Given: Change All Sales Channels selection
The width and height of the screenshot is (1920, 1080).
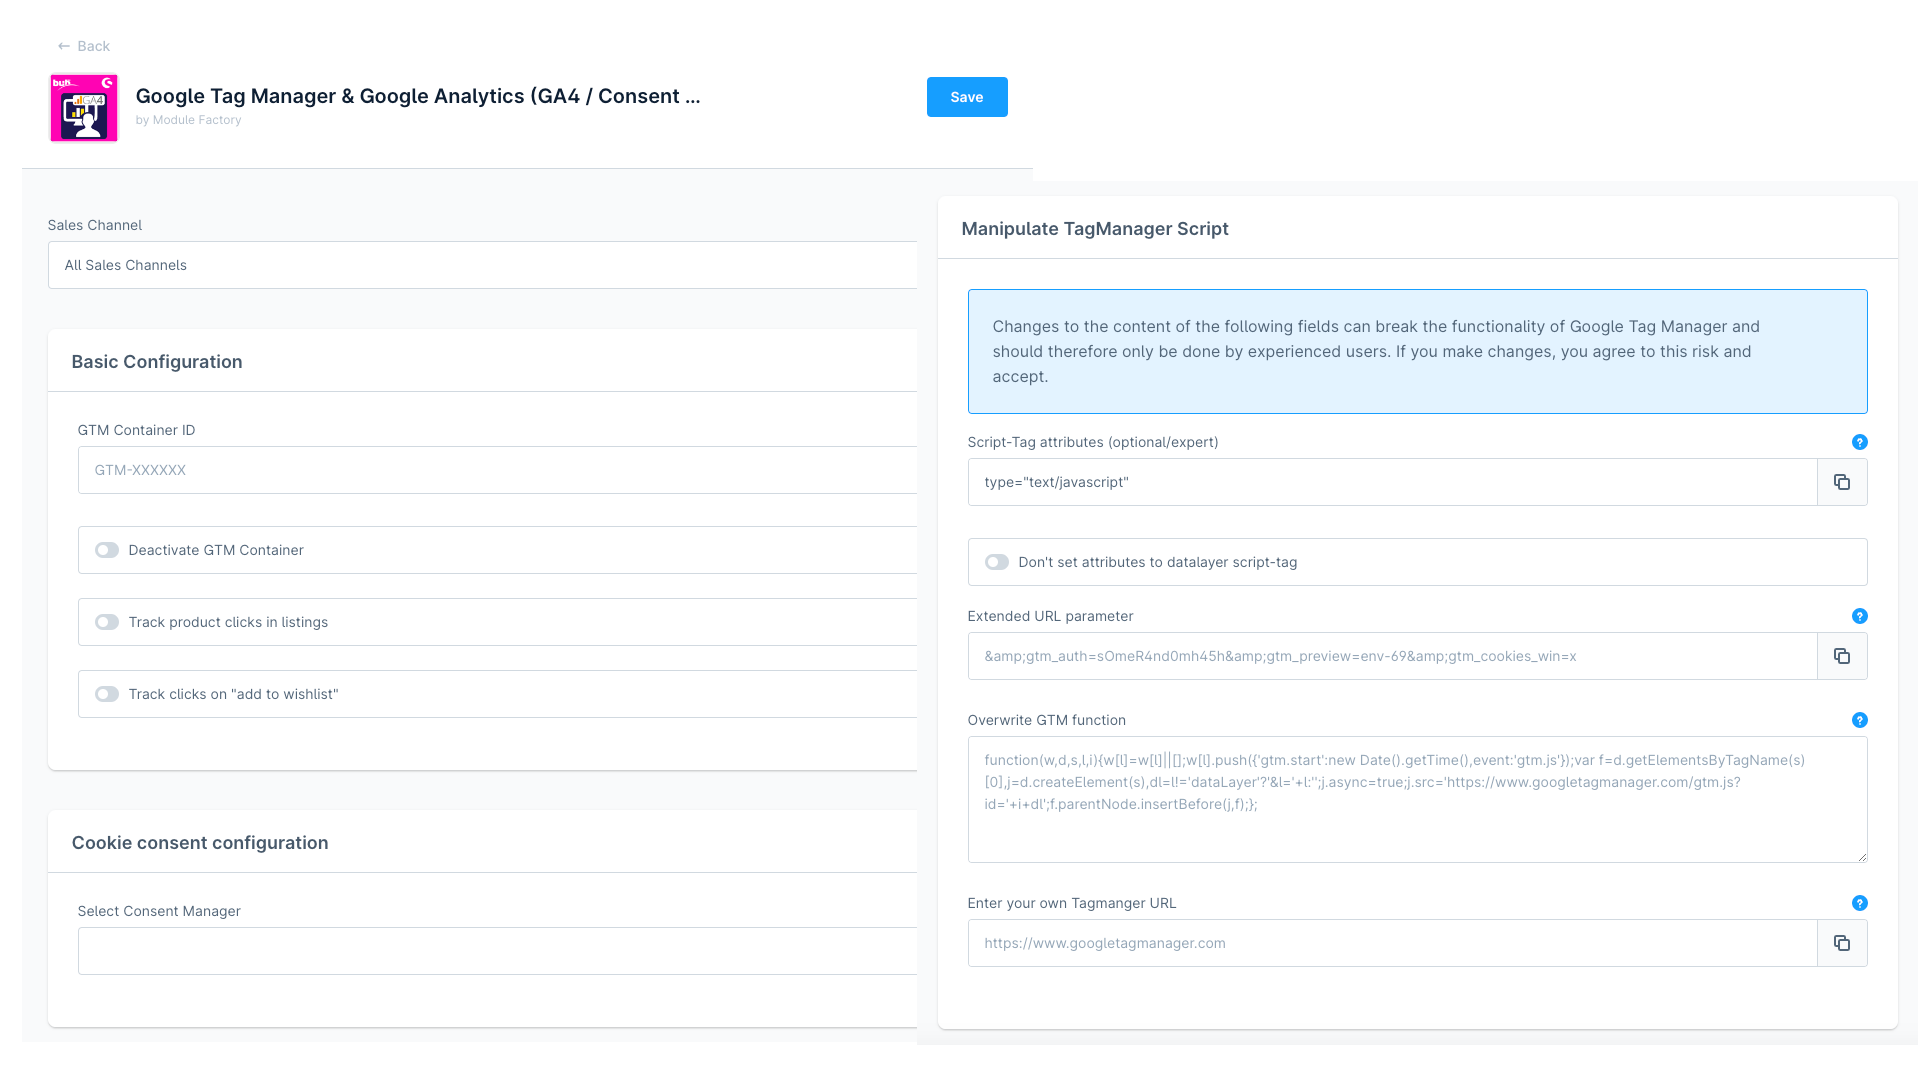Looking at the screenshot, I should point(482,265).
